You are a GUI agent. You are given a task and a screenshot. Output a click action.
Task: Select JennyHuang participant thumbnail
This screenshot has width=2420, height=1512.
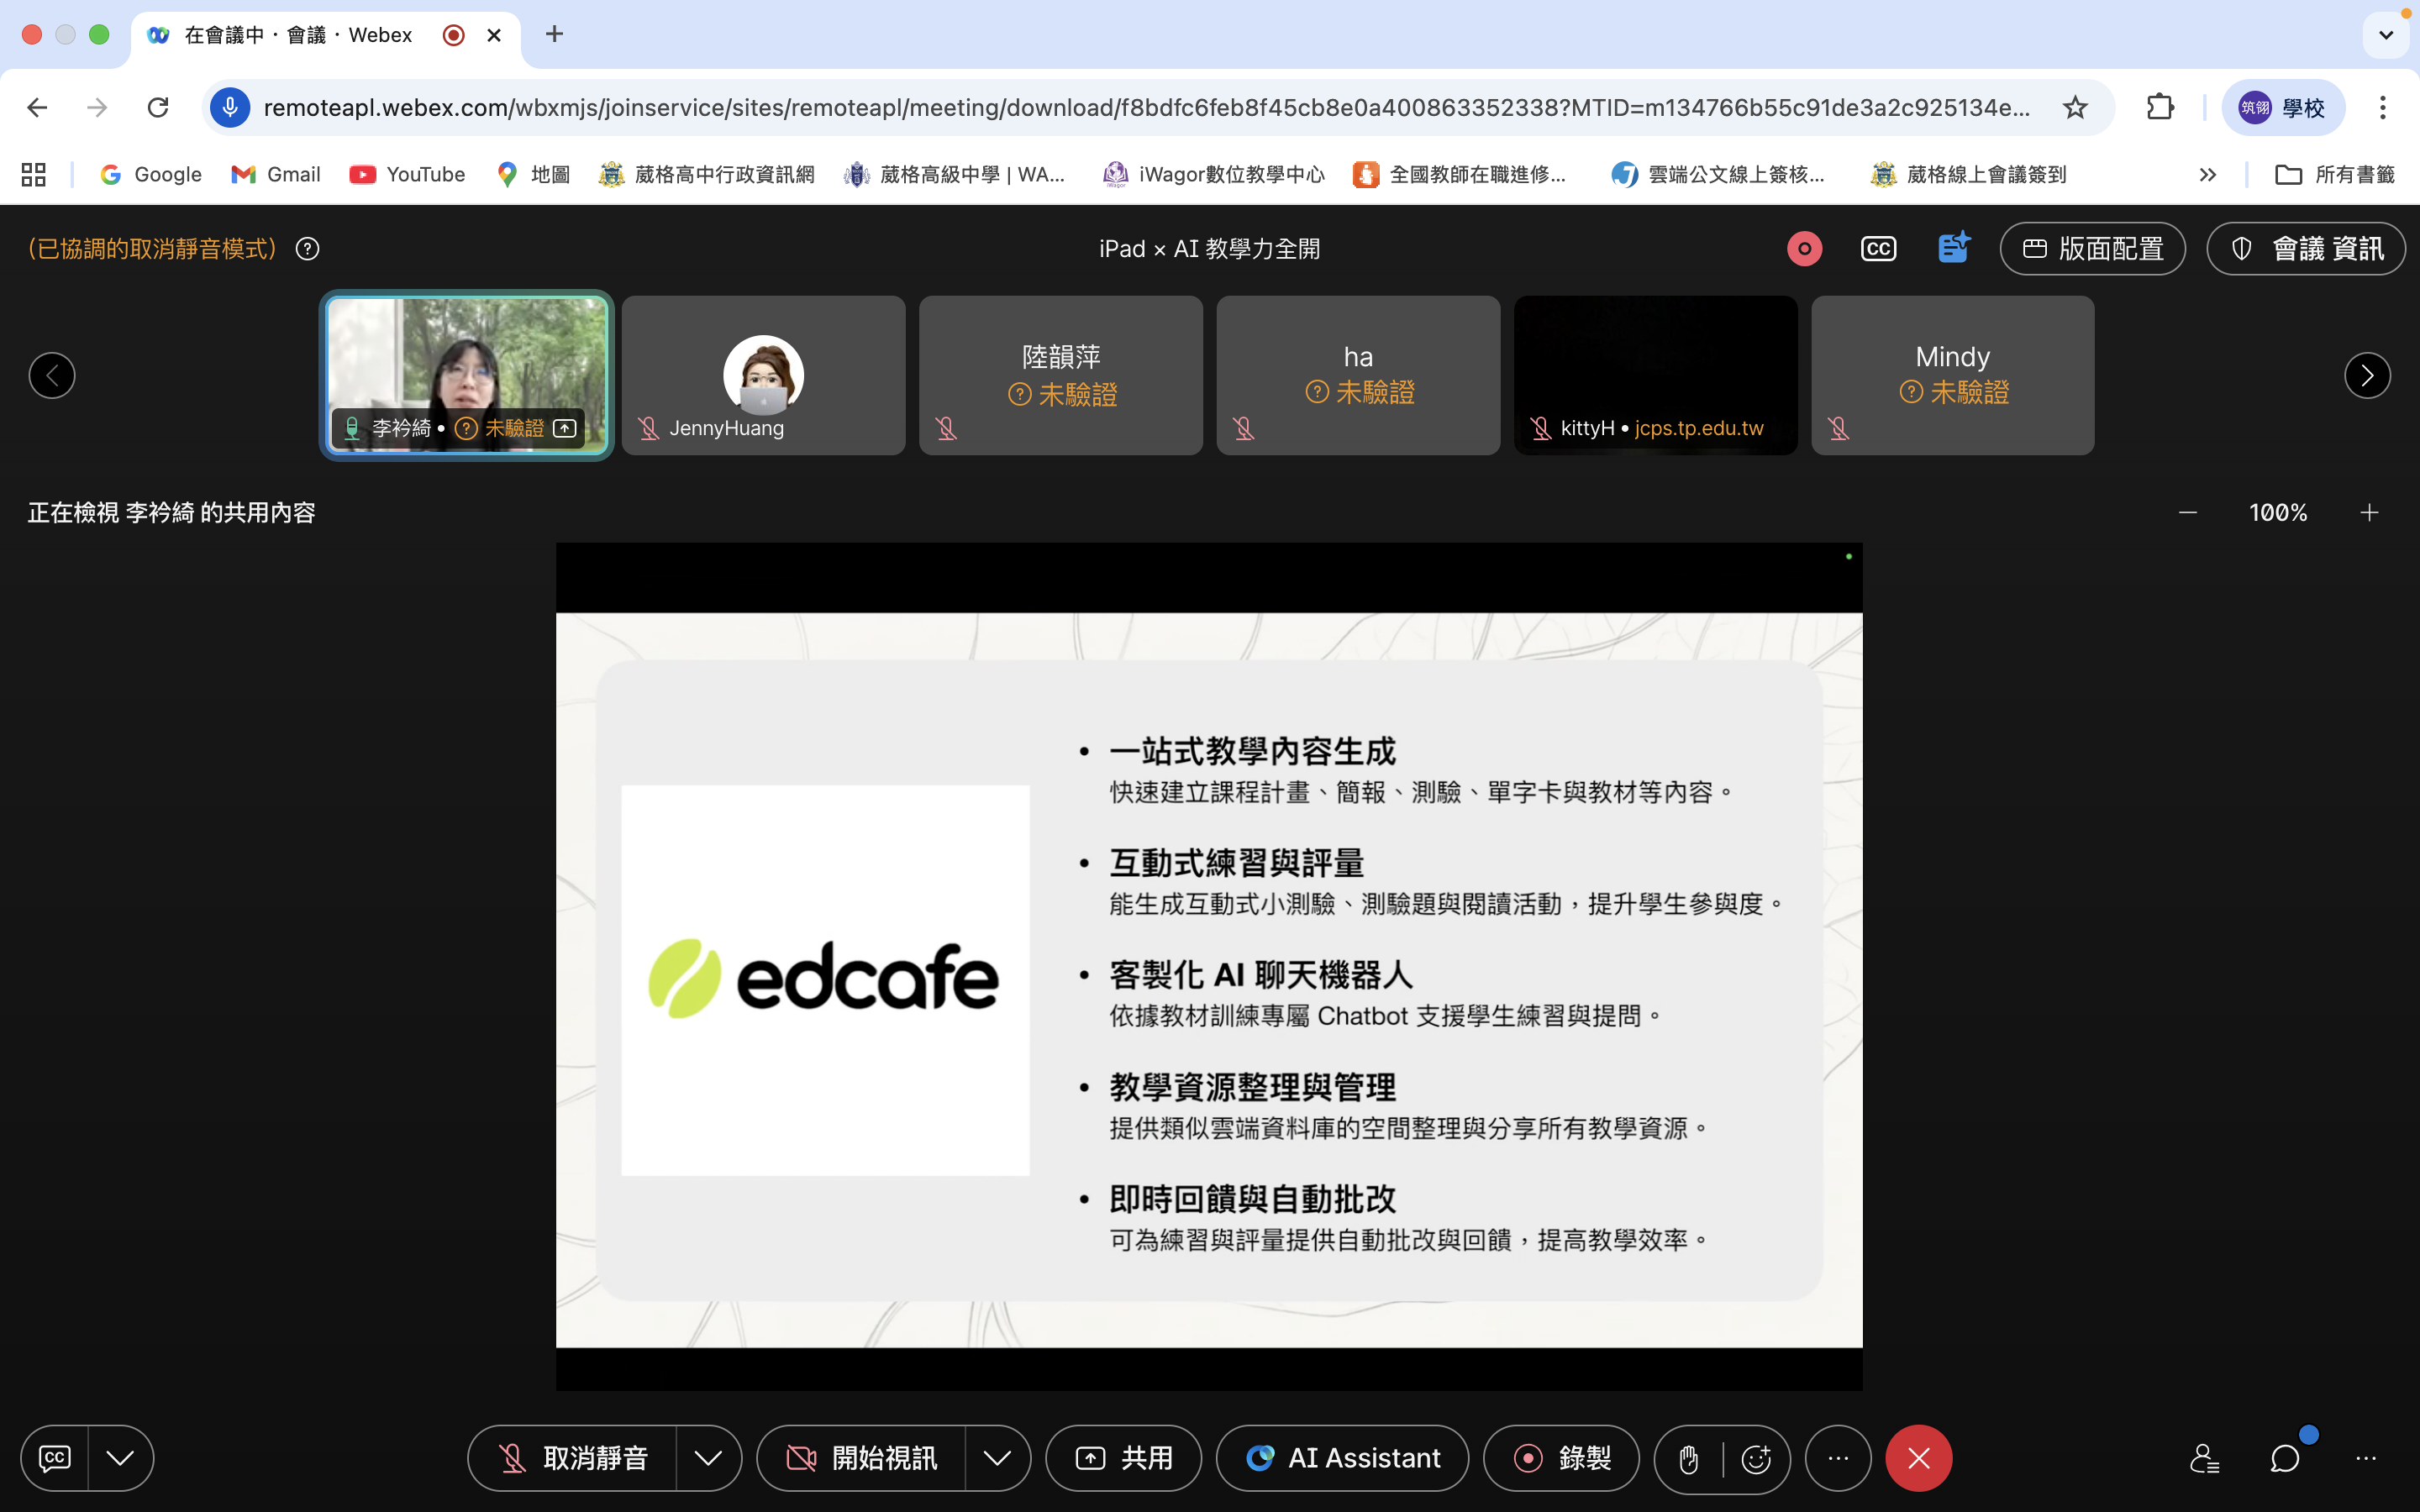point(763,376)
